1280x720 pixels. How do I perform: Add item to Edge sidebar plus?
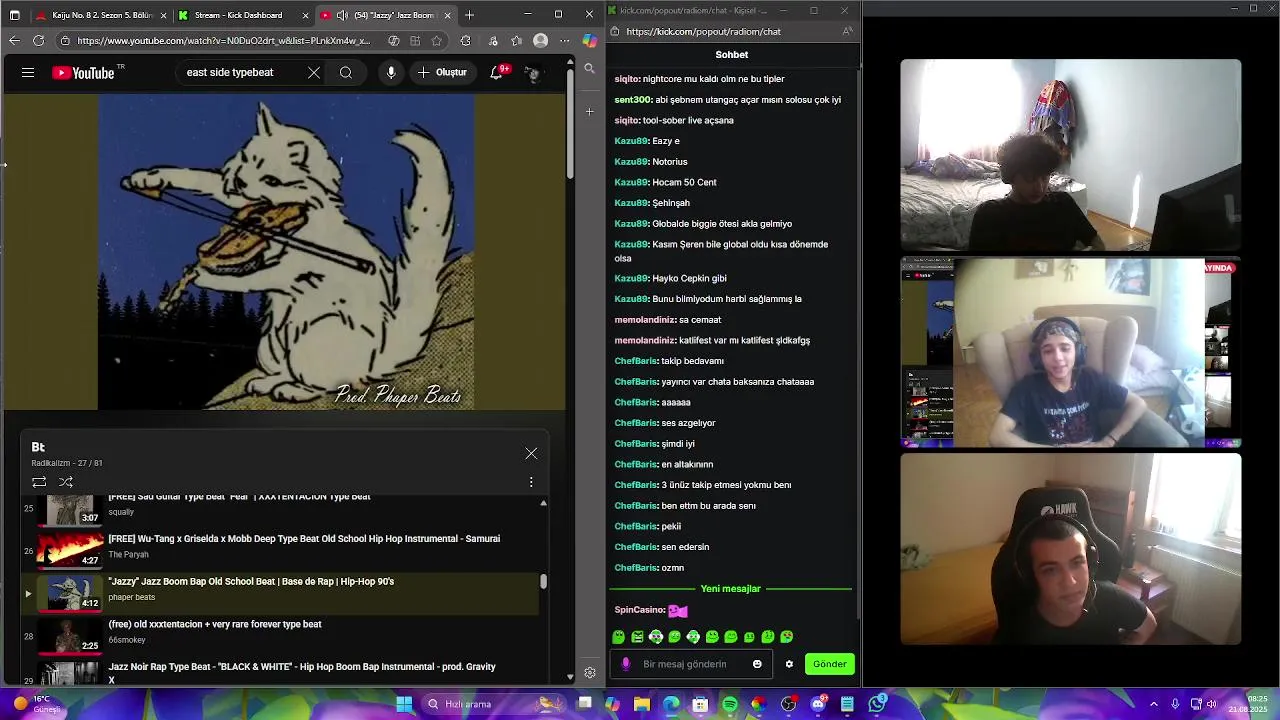point(590,112)
